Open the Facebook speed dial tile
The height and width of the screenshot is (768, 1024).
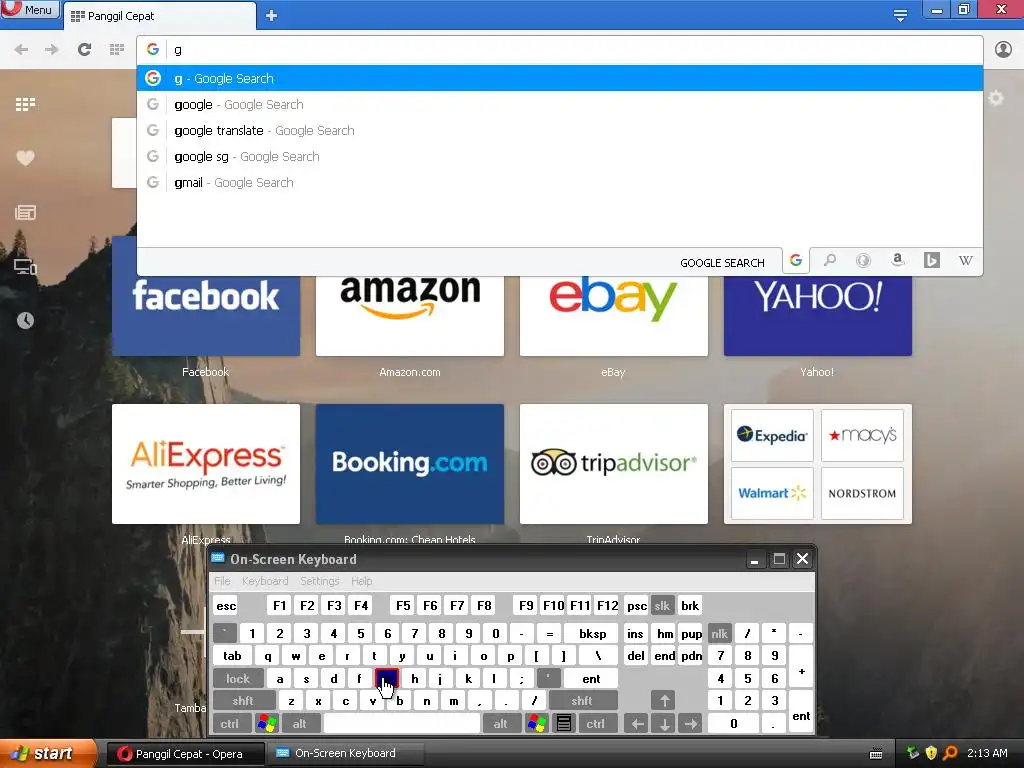click(x=206, y=315)
